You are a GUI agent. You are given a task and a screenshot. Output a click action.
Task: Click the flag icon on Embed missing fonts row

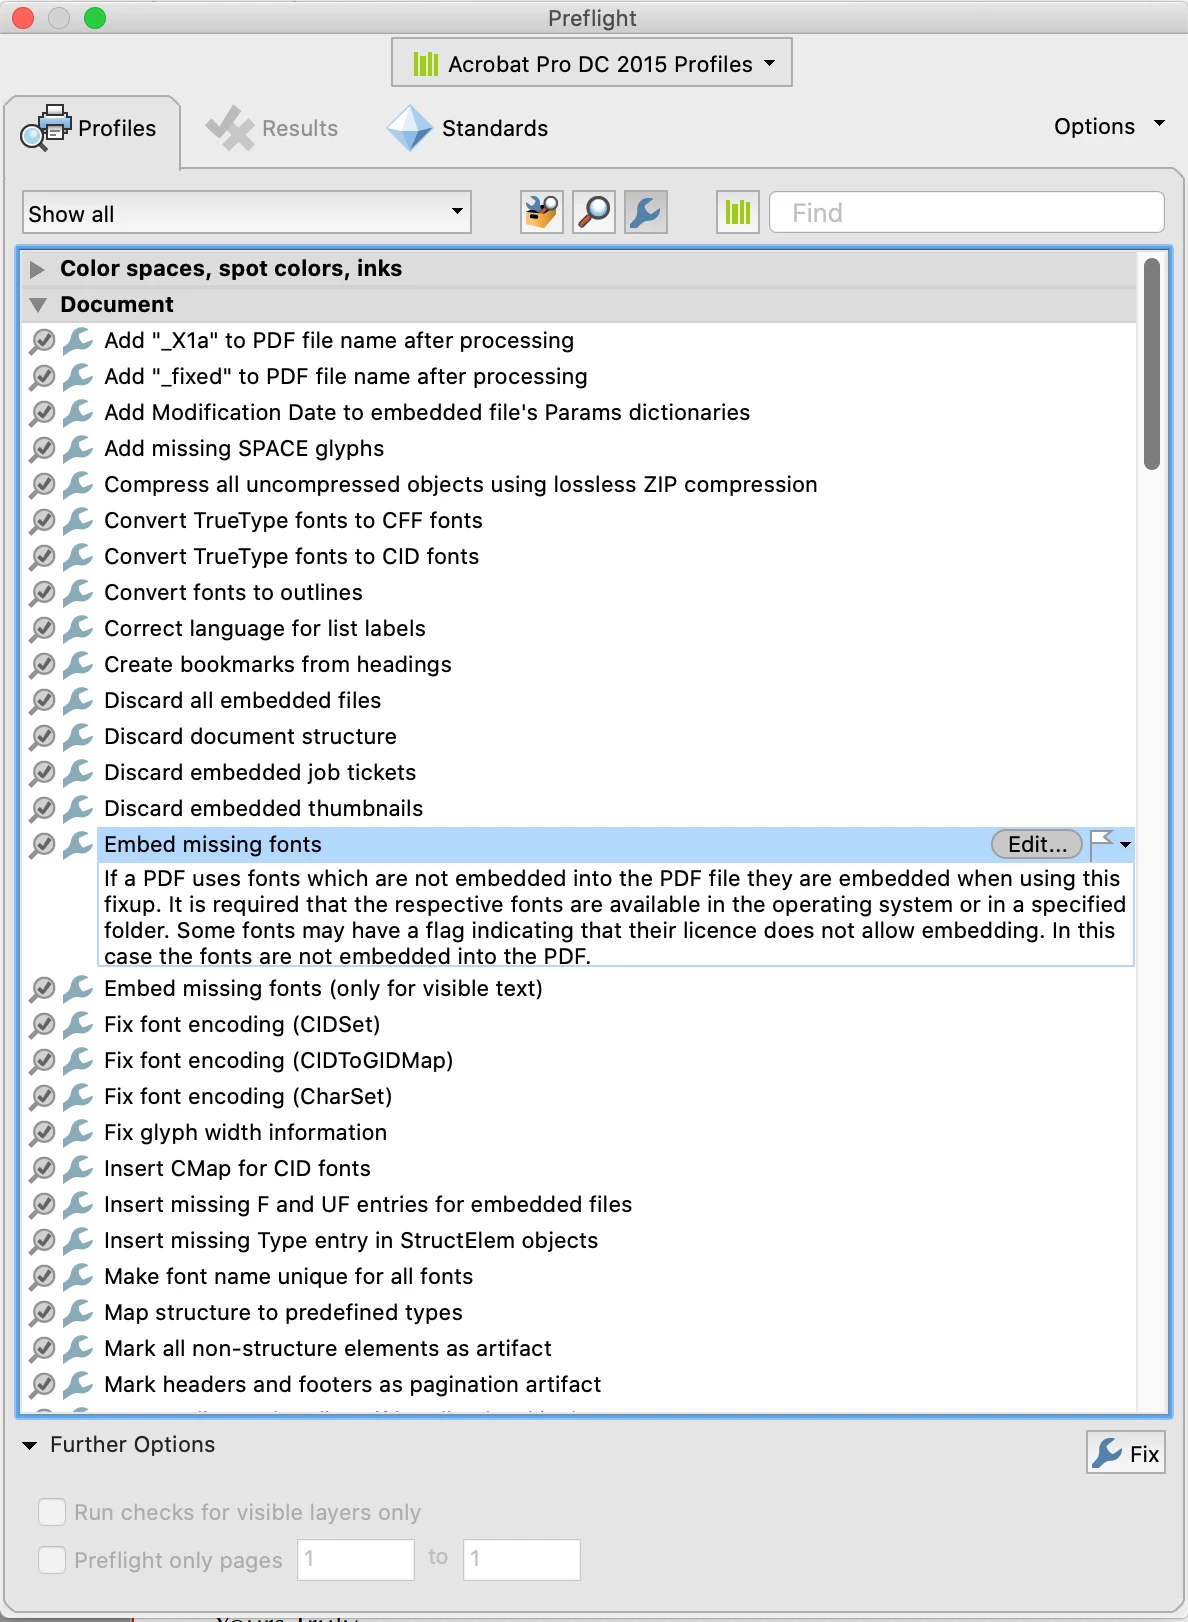coord(1101,844)
